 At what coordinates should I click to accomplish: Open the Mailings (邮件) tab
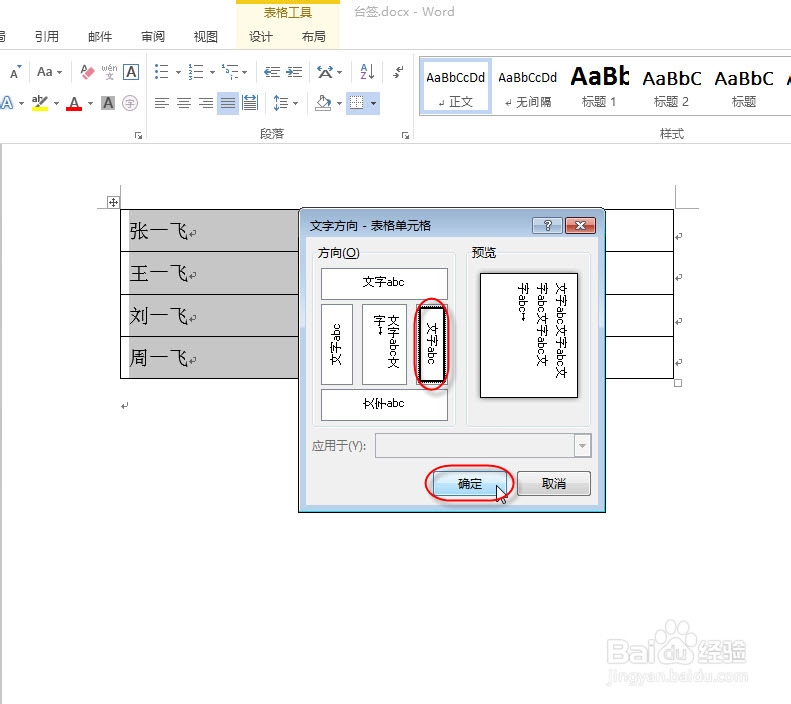tap(100, 36)
